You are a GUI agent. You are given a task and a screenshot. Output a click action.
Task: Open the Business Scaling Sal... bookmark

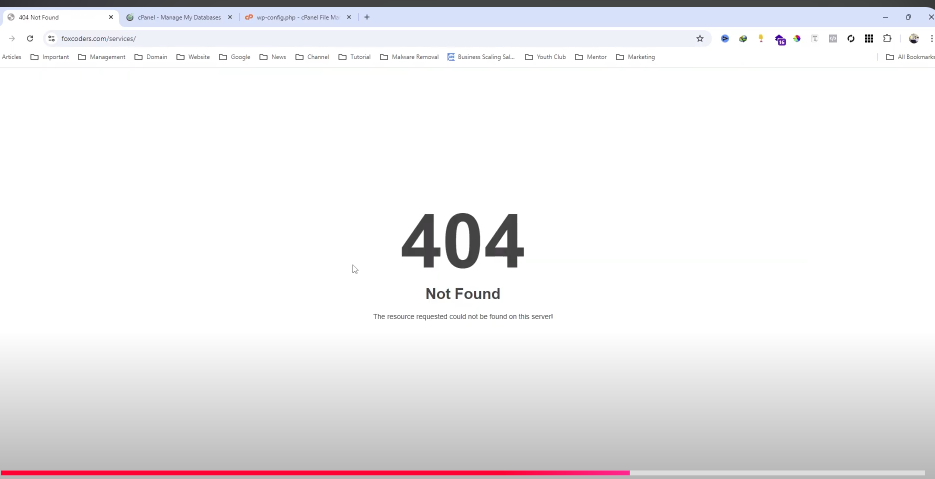480,57
